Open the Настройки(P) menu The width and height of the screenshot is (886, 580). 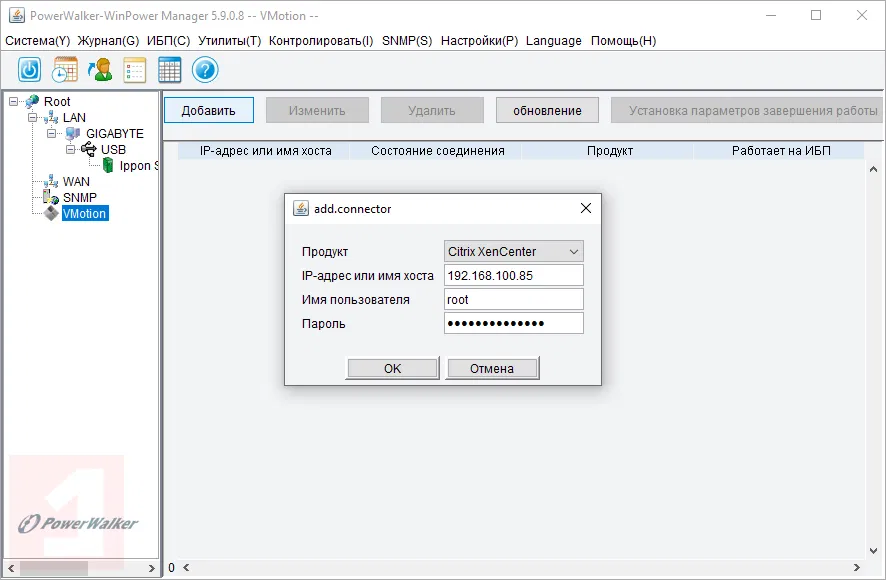[x=479, y=41]
